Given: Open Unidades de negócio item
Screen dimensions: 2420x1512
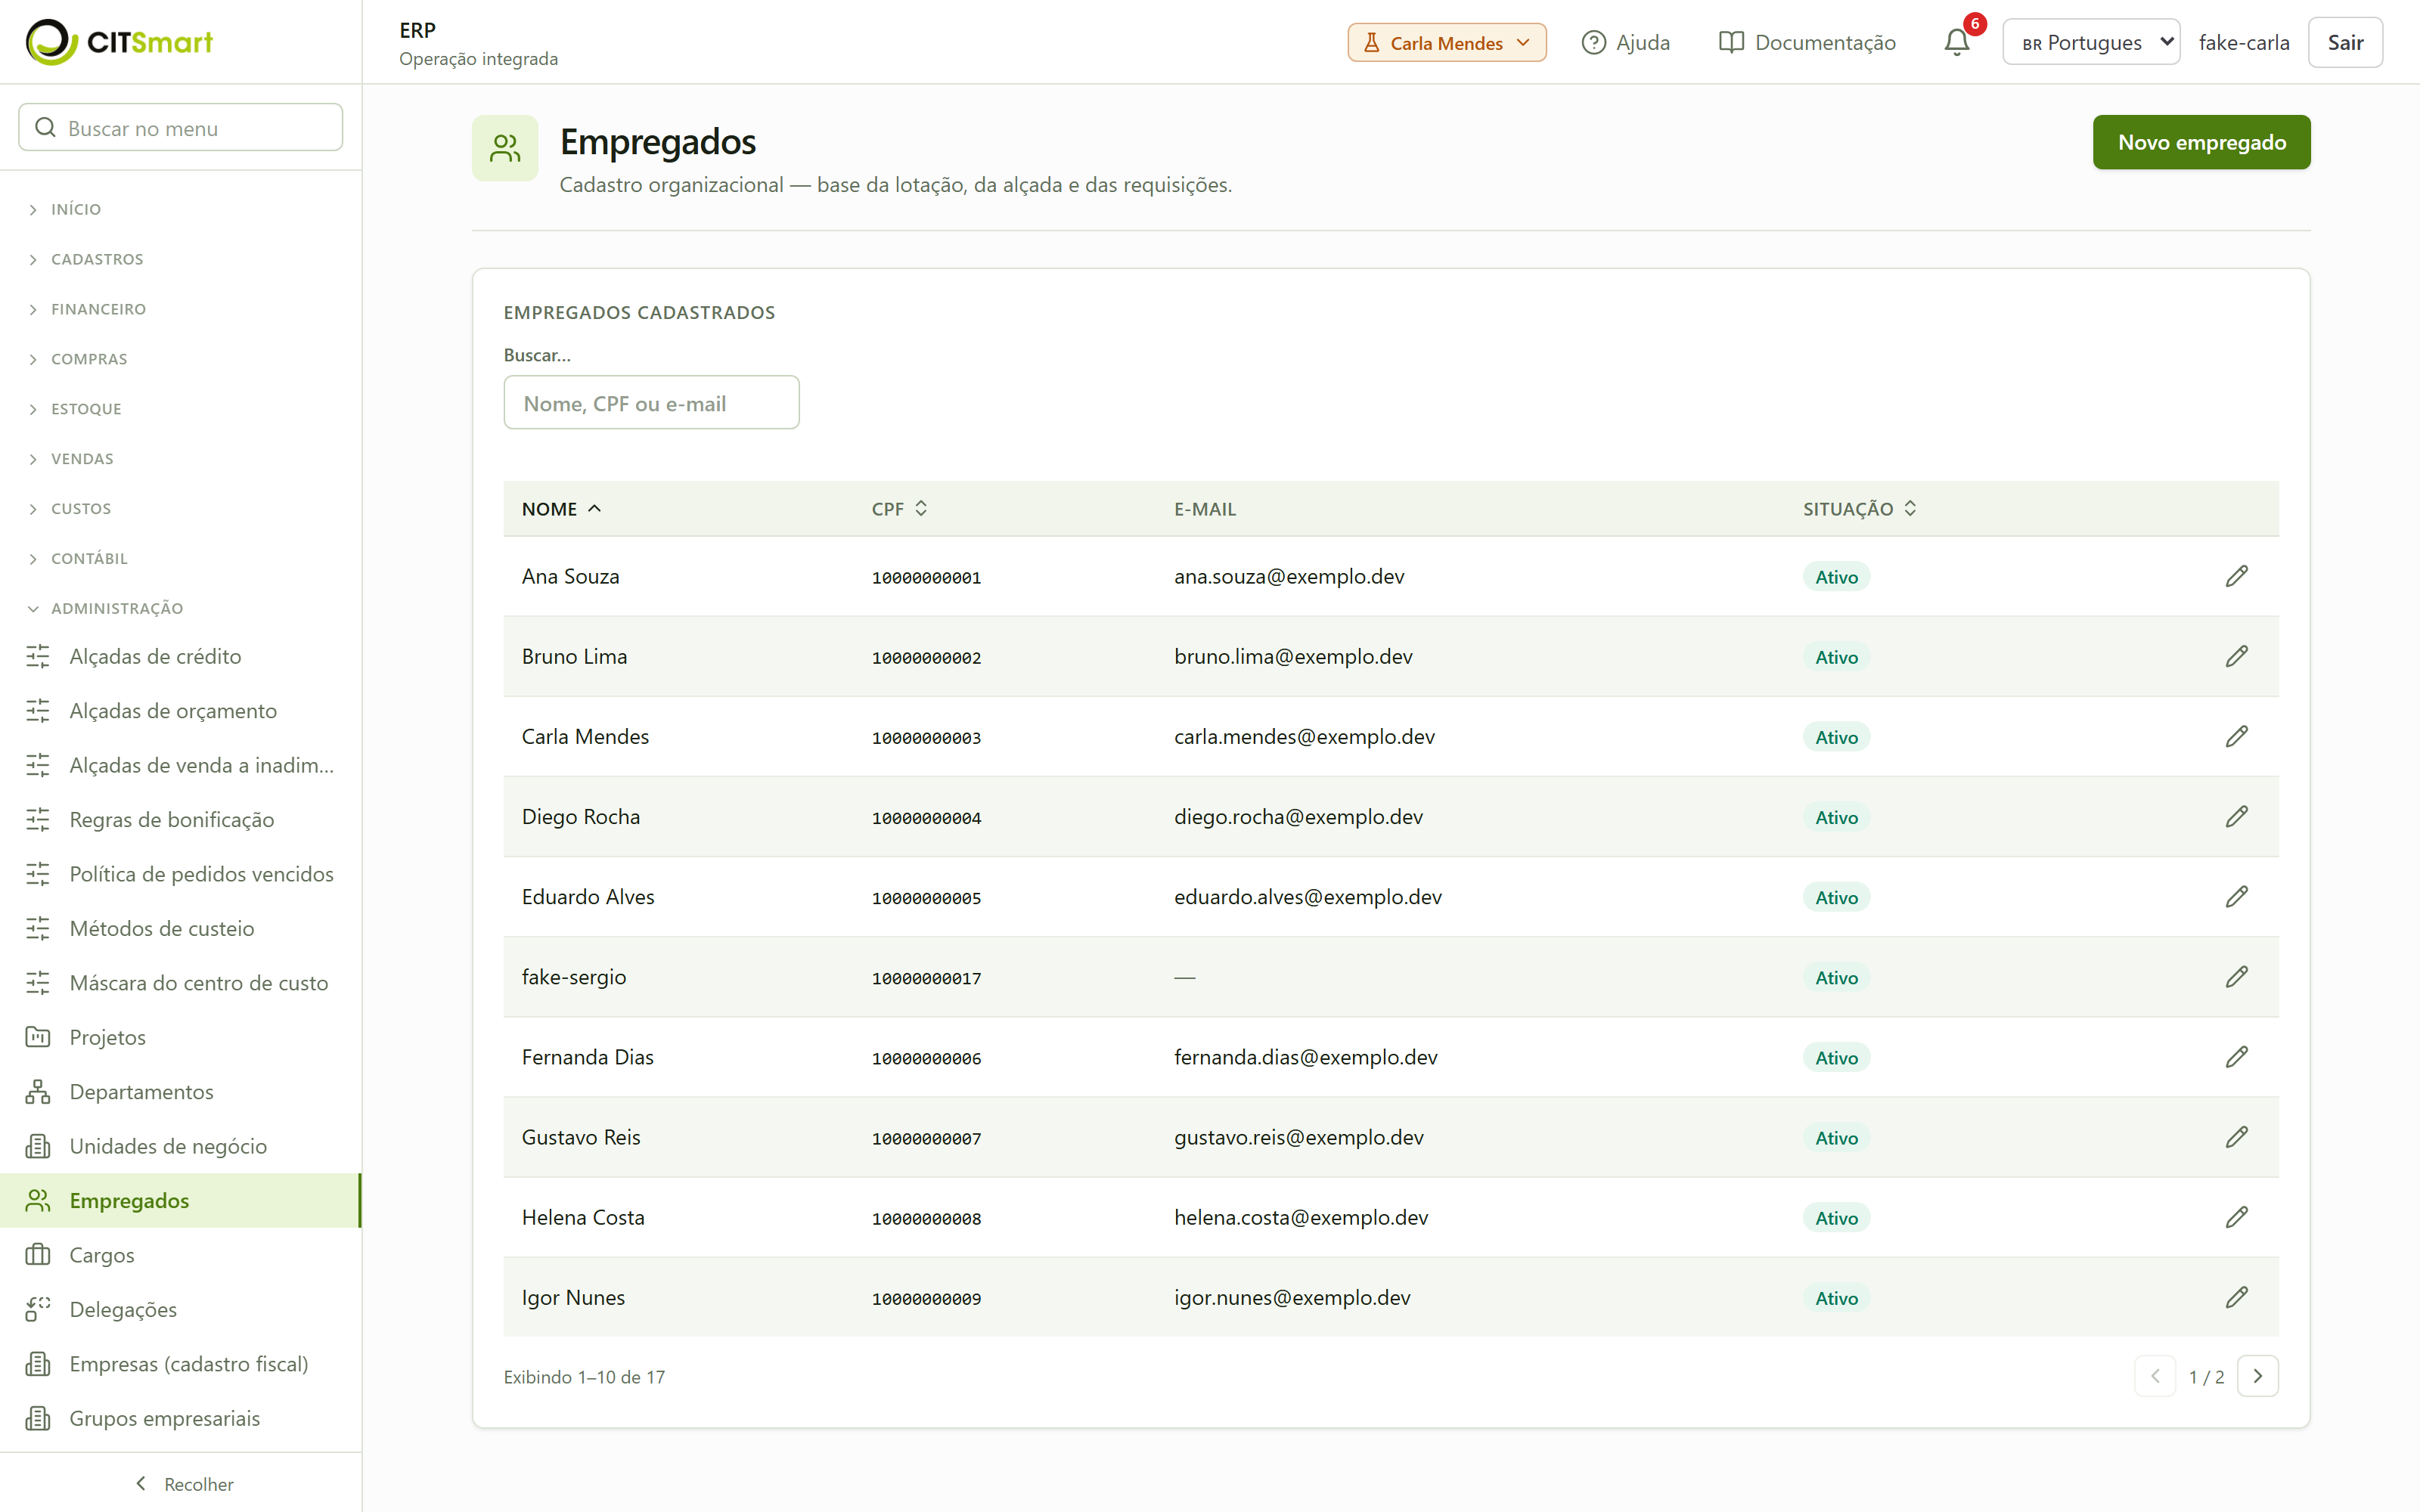Looking at the screenshot, I should pos(180,1146).
